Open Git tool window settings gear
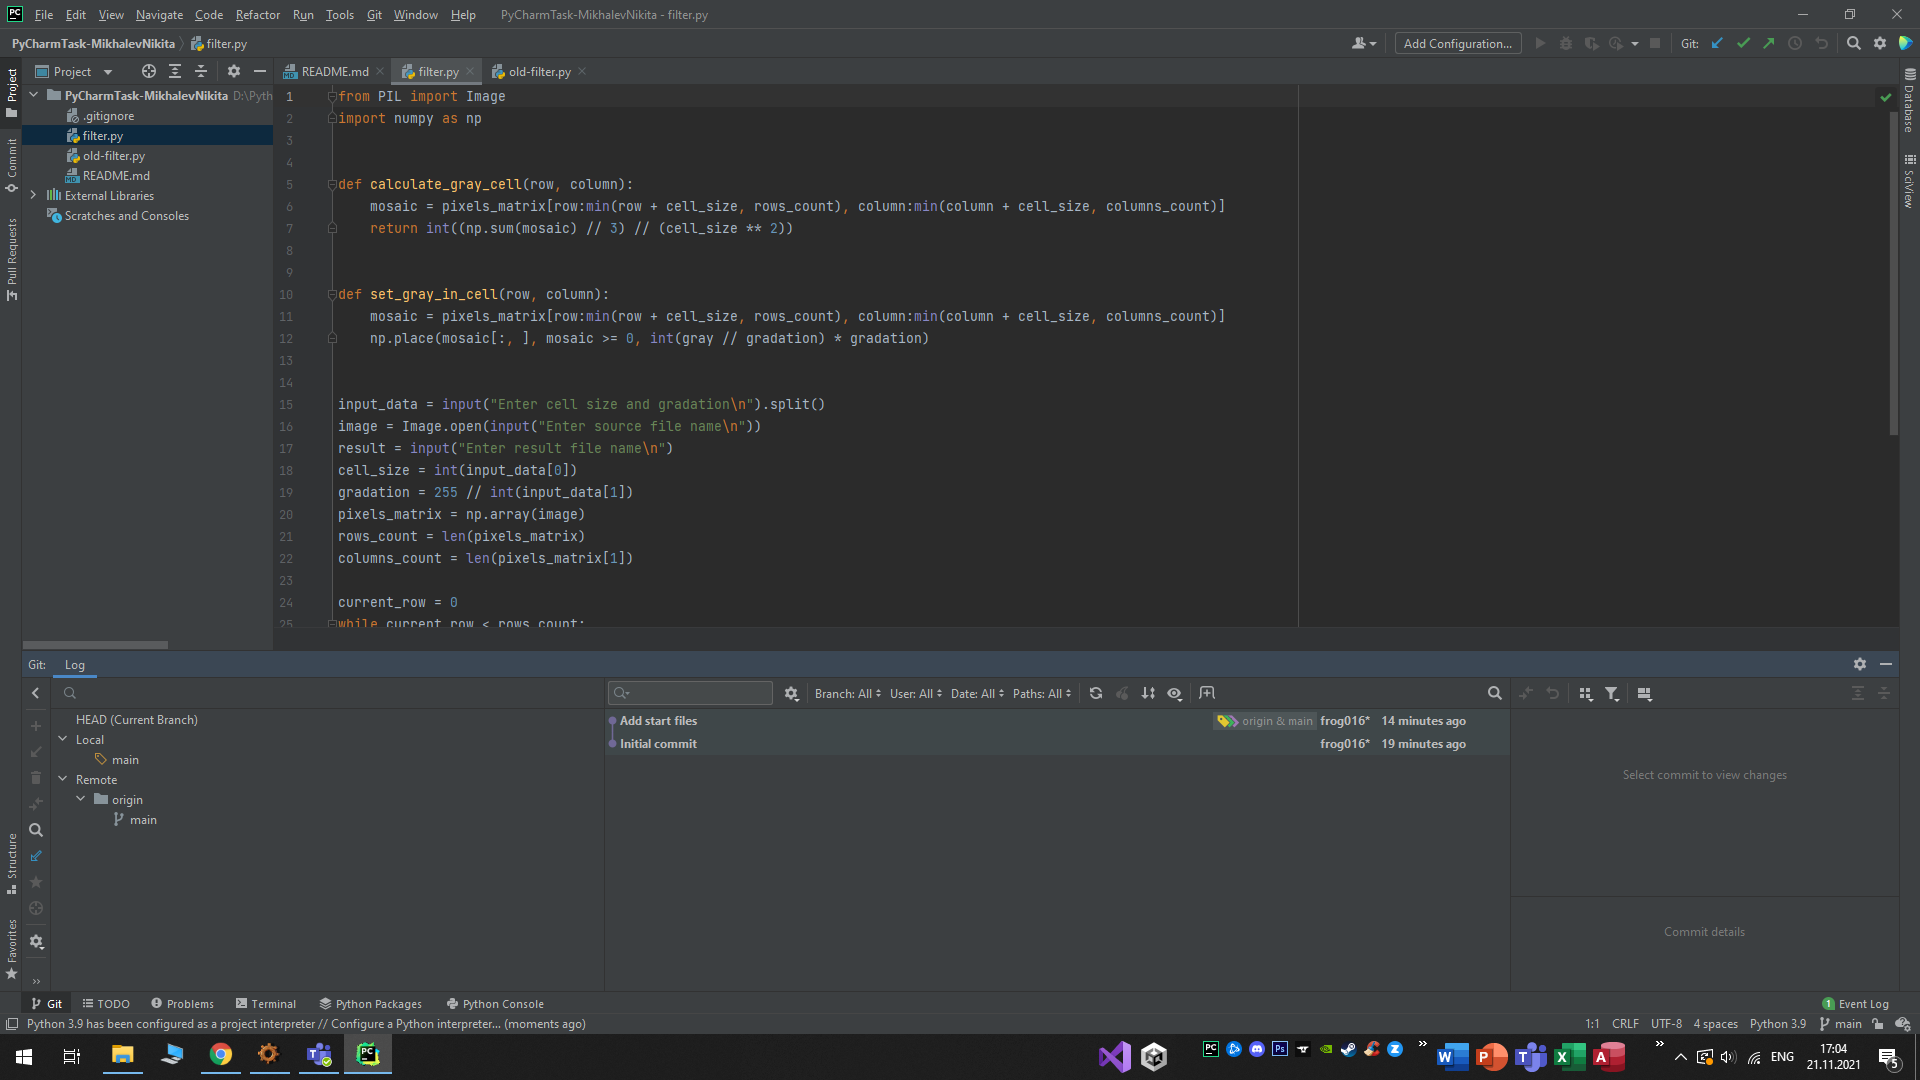Screen dimensions: 1920x1080 coord(1860,665)
